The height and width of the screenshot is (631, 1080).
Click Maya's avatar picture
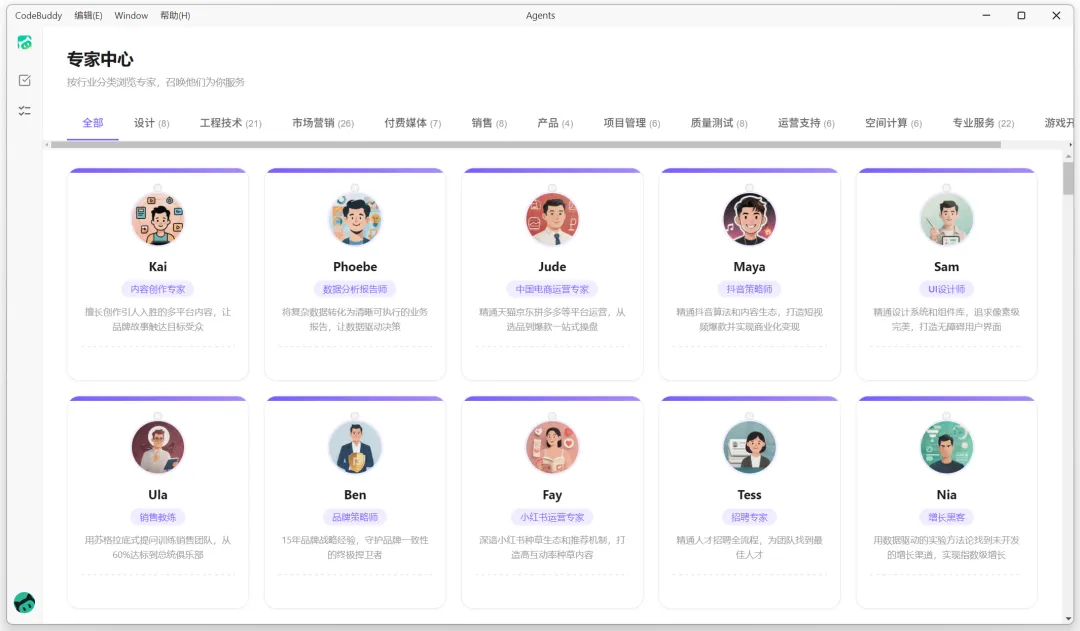click(x=749, y=218)
